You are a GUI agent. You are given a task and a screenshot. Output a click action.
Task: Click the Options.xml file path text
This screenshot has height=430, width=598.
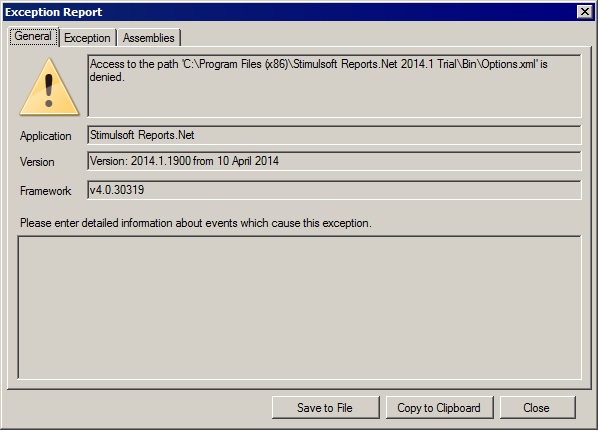(x=359, y=64)
